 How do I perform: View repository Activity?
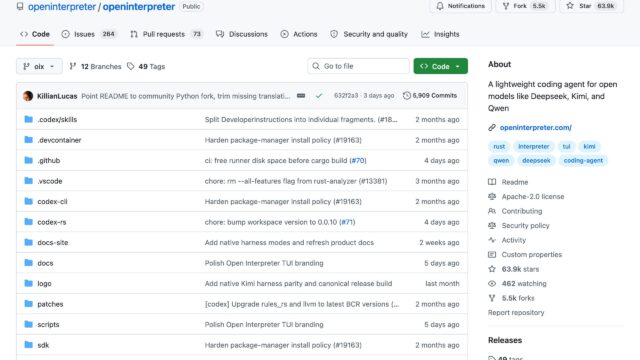tap(507, 240)
